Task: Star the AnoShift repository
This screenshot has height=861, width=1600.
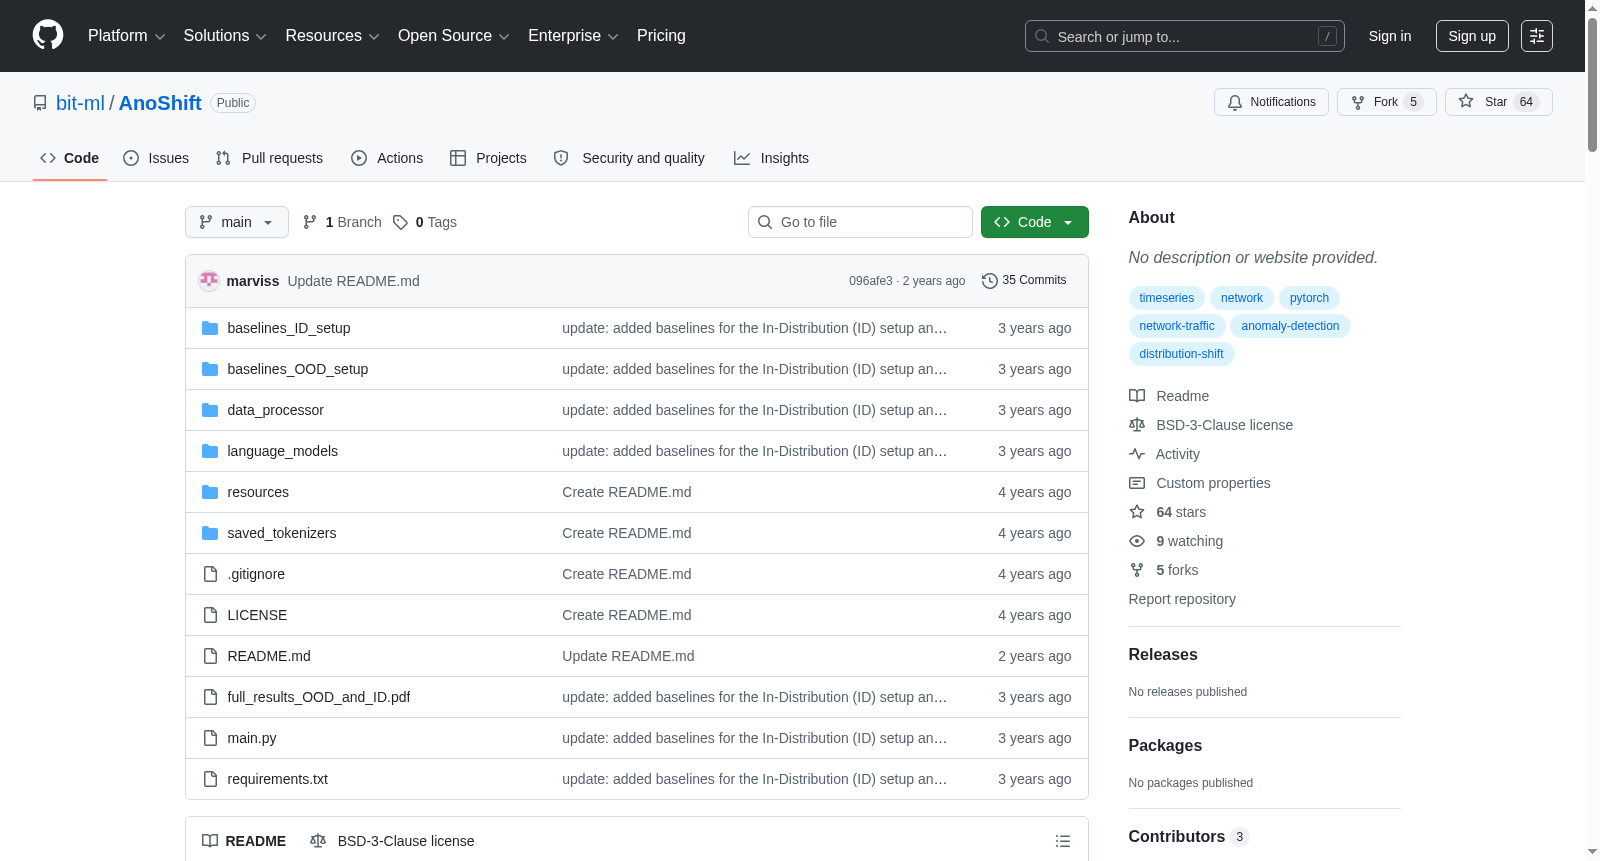Action: (x=1498, y=102)
